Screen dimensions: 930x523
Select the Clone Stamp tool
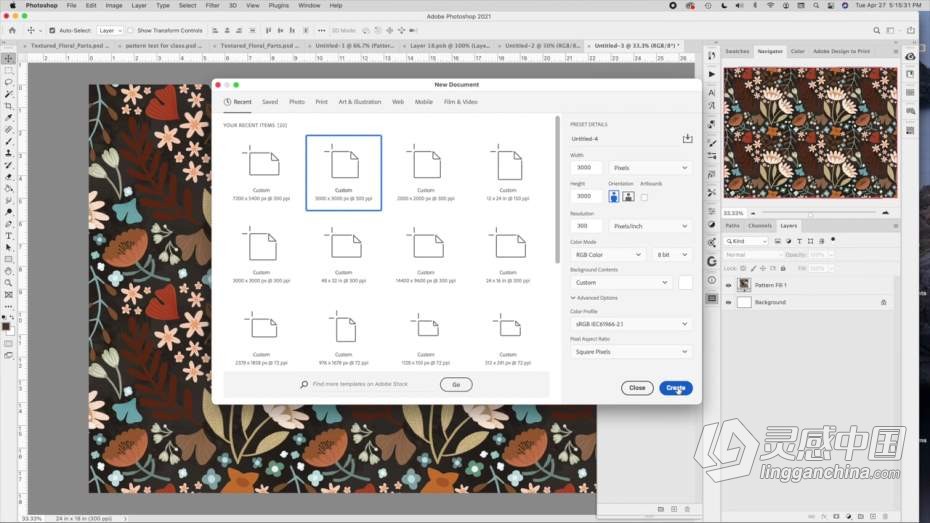click(x=8, y=154)
